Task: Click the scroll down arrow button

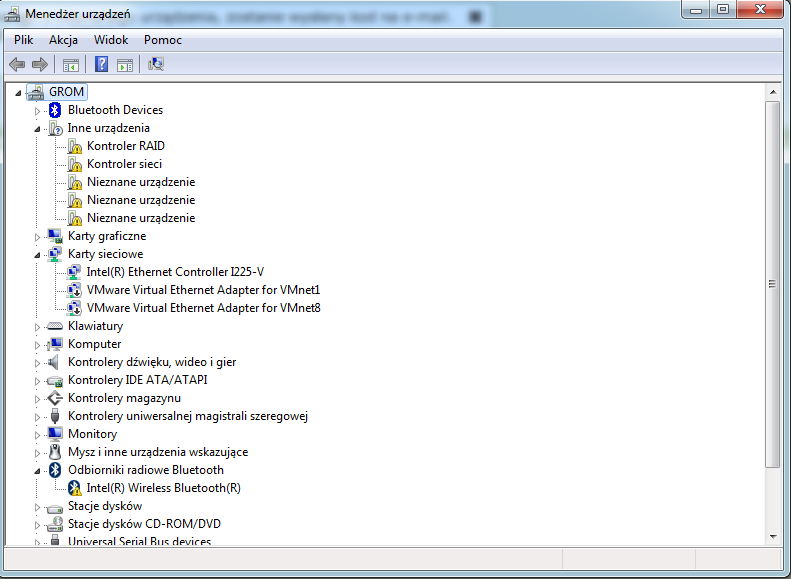Action: (x=772, y=537)
